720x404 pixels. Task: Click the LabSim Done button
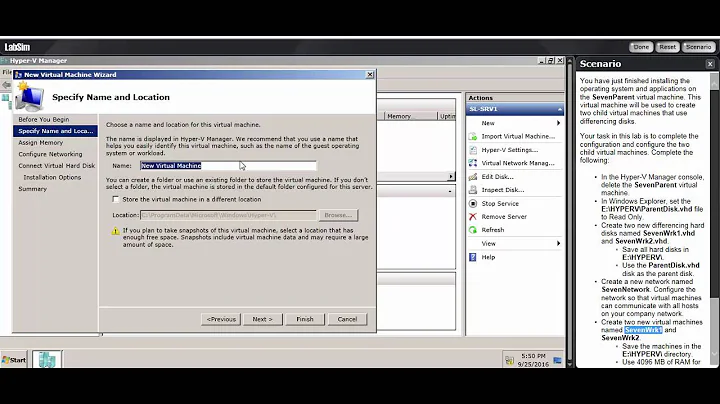[641, 47]
